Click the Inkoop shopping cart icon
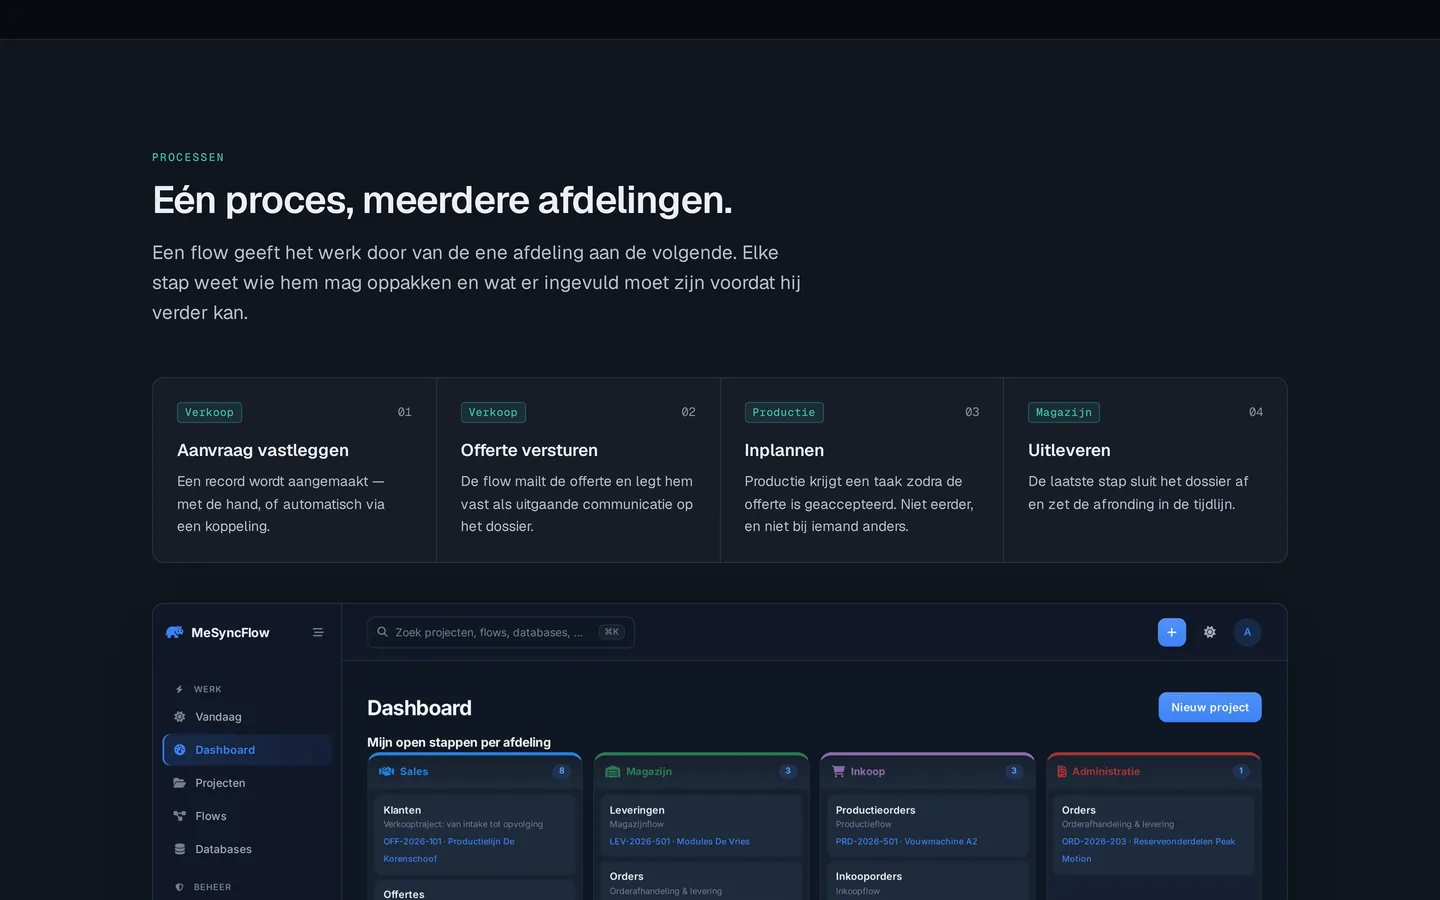This screenshot has height=900, width=1440. (838, 771)
